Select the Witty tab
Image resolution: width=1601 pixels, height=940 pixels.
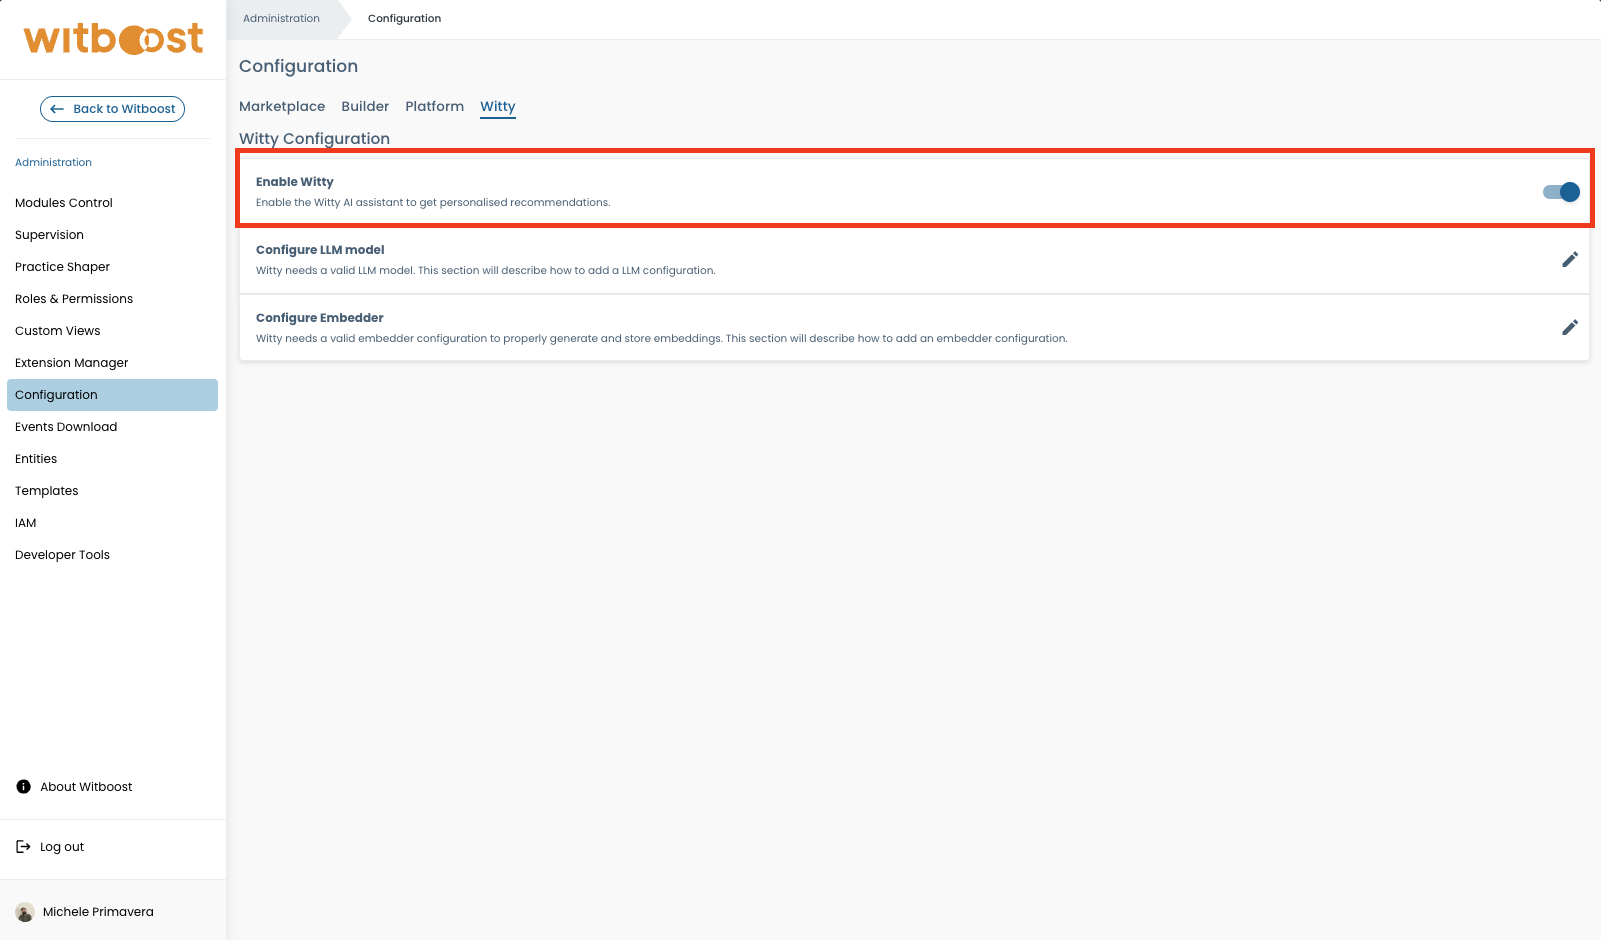pos(498,107)
